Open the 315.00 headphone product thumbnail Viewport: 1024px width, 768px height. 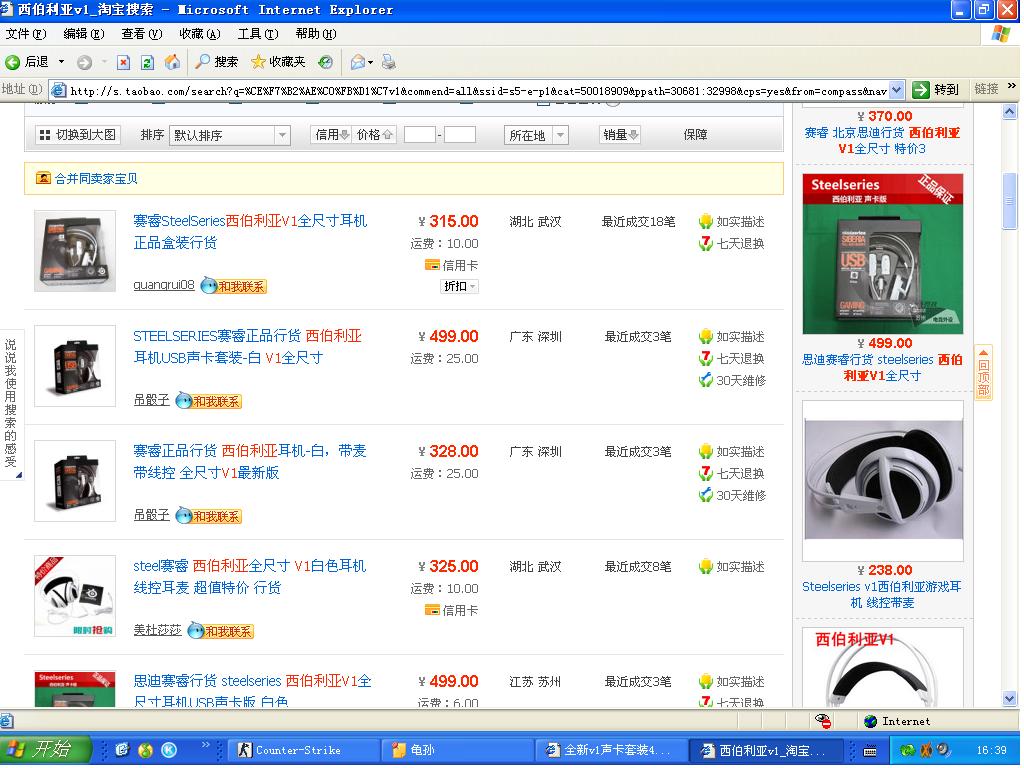click(75, 251)
